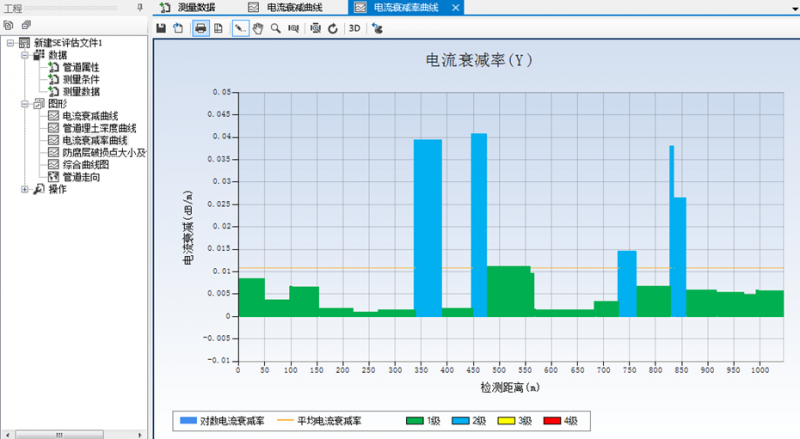Viewport: 800px width, 439px height.
Task: Open 测量数据 in the tree
Action: click(81, 91)
